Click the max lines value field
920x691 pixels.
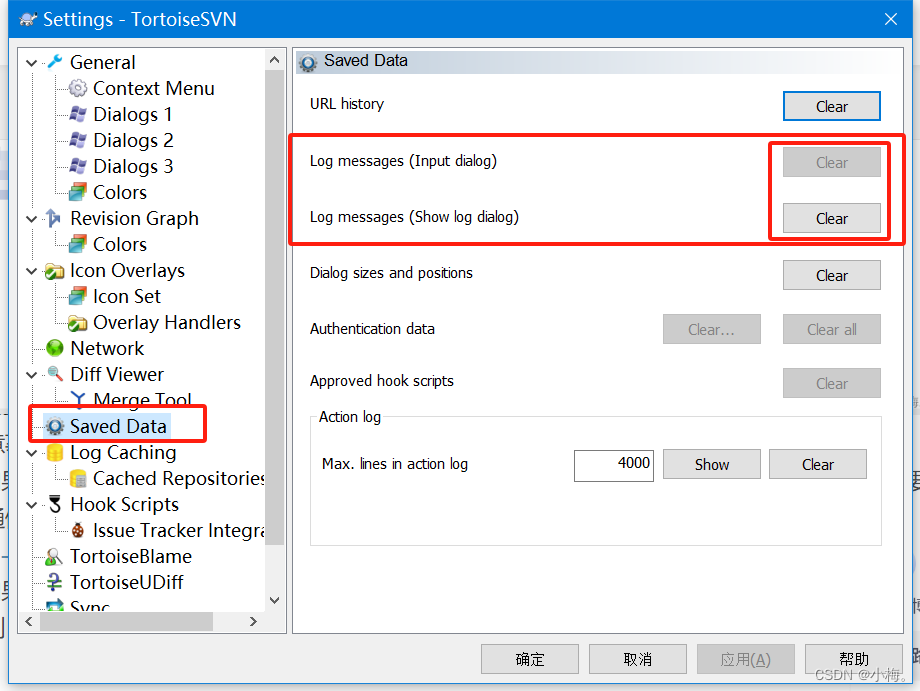click(x=613, y=464)
